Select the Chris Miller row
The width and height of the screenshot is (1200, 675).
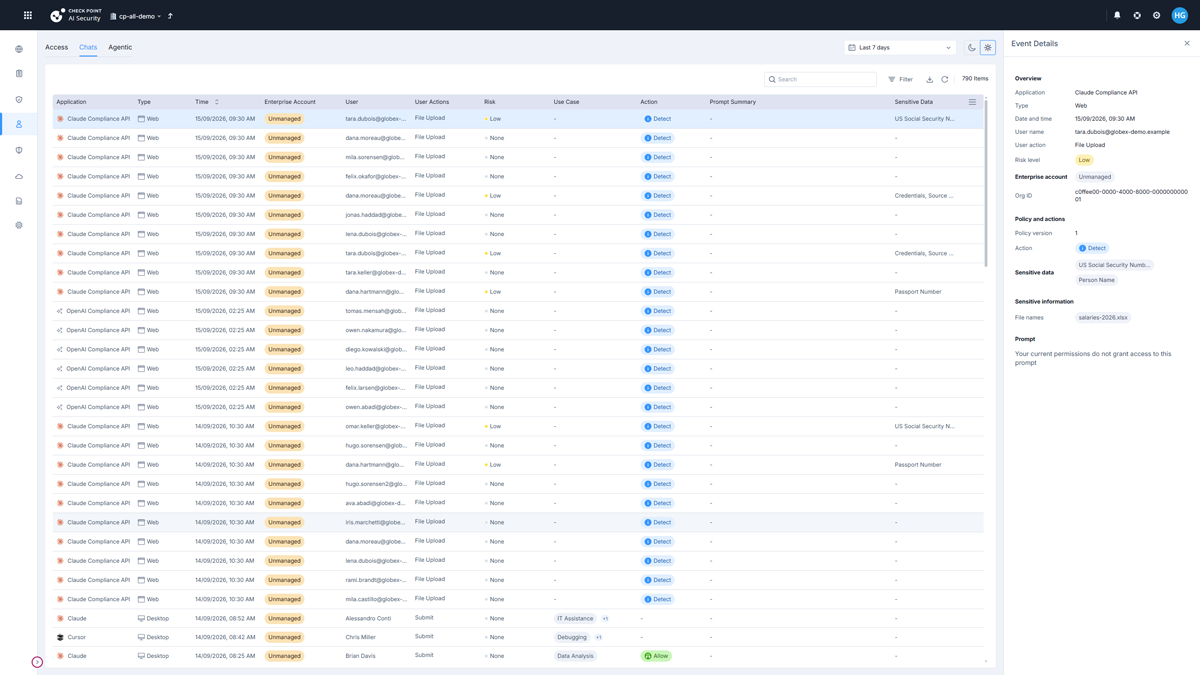518,637
